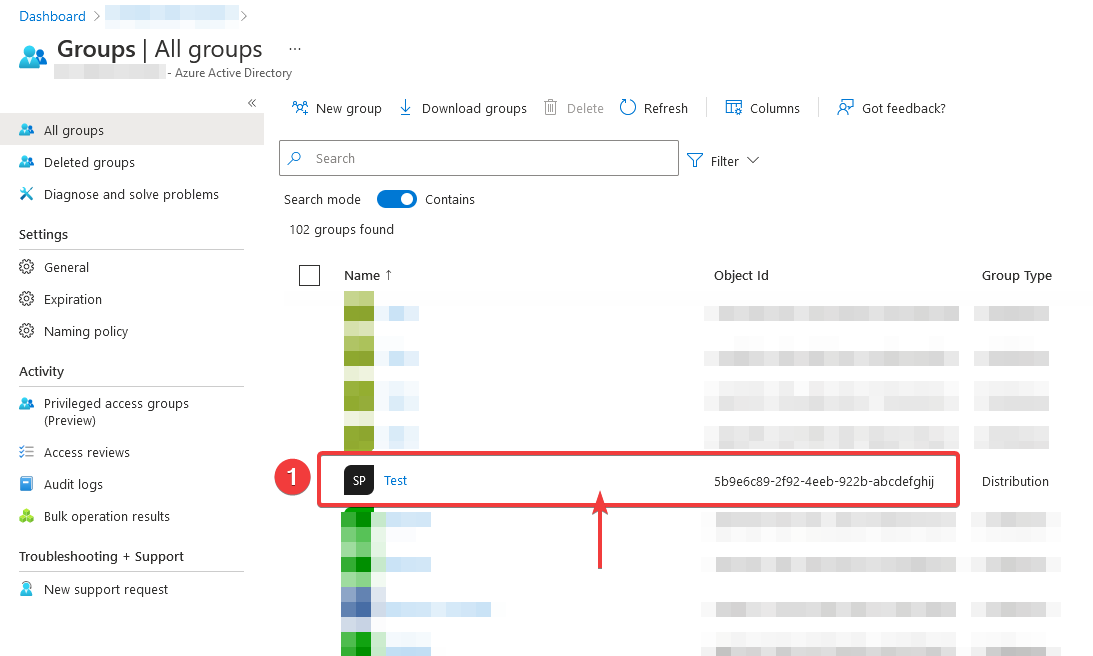Check the select-all groups checkbox
1093x656 pixels.
point(310,276)
